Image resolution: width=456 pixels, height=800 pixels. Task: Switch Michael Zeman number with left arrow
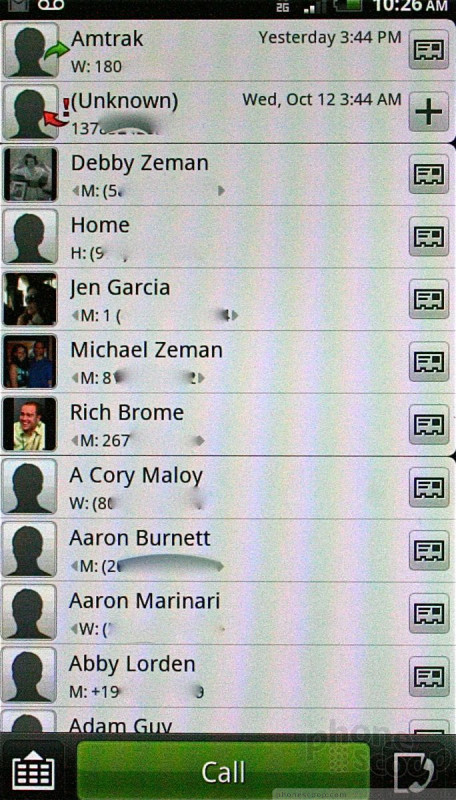pos(75,378)
